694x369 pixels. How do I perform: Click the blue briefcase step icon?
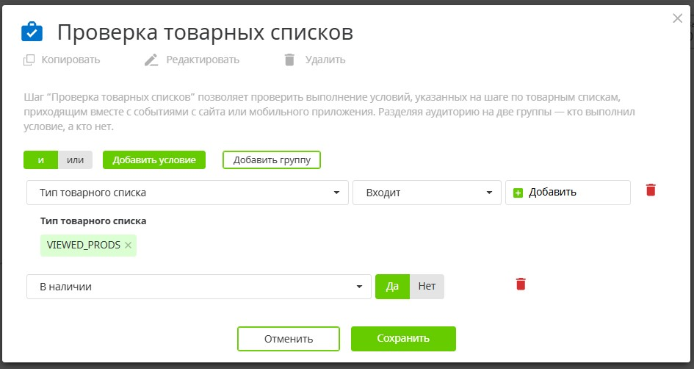point(32,32)
